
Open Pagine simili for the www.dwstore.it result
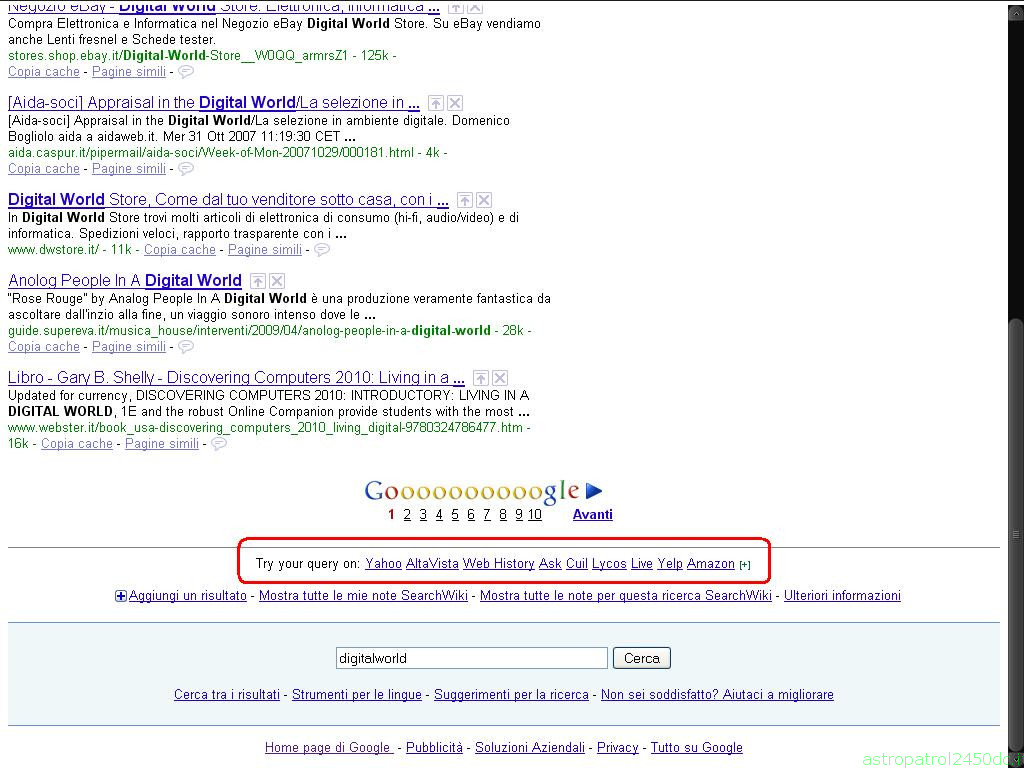[x=264, y=249]
